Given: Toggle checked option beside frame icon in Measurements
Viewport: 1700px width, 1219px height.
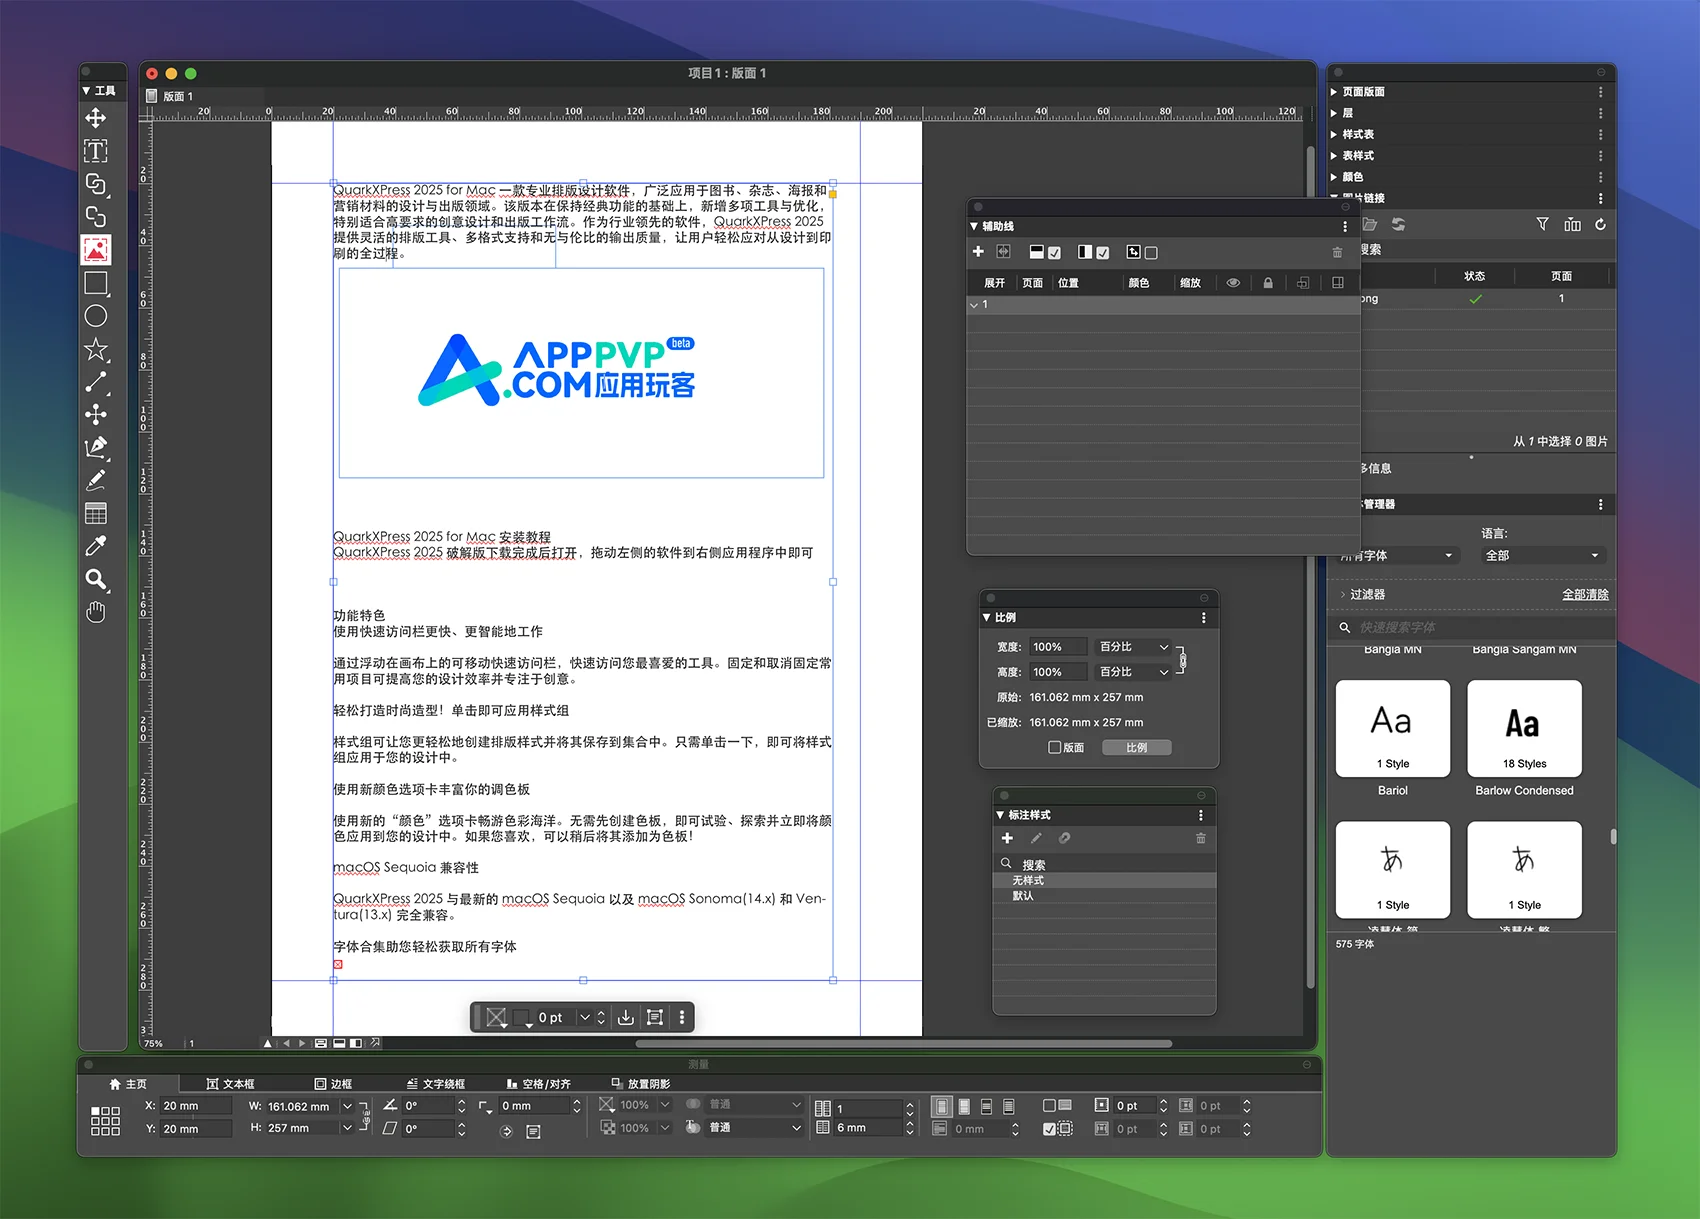Looking at the screenshot, I should pos(1049,1129).
